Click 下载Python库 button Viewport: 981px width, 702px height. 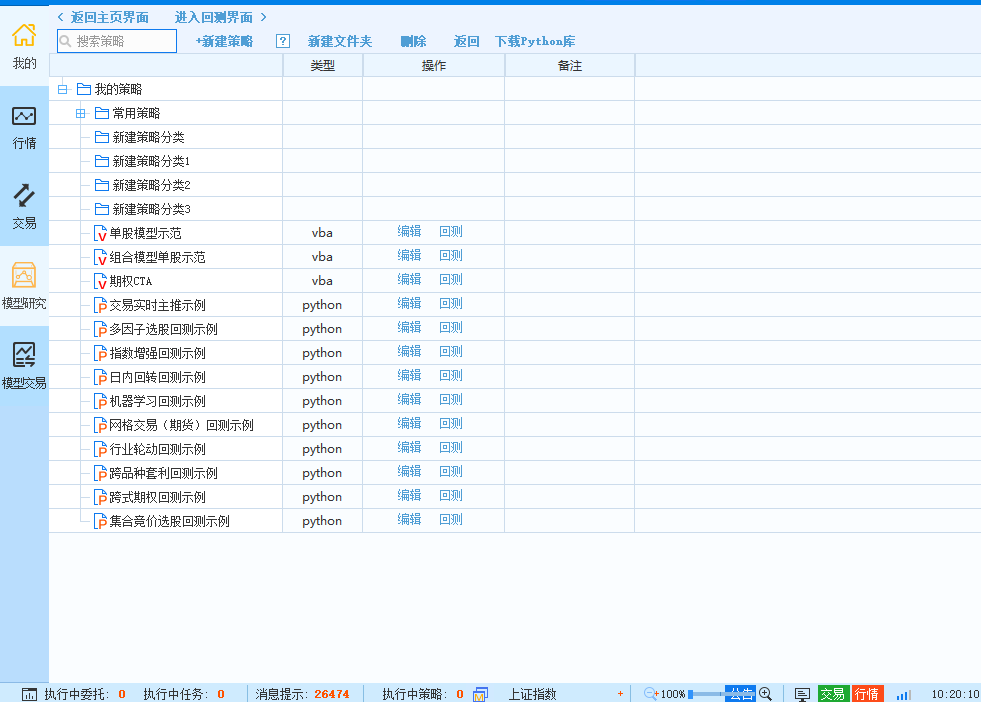pyautogui.click(x=535, y=41)
